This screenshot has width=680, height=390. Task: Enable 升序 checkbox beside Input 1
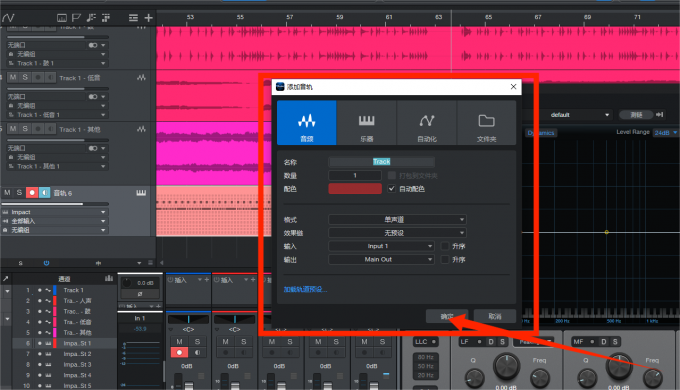[445, 246]
